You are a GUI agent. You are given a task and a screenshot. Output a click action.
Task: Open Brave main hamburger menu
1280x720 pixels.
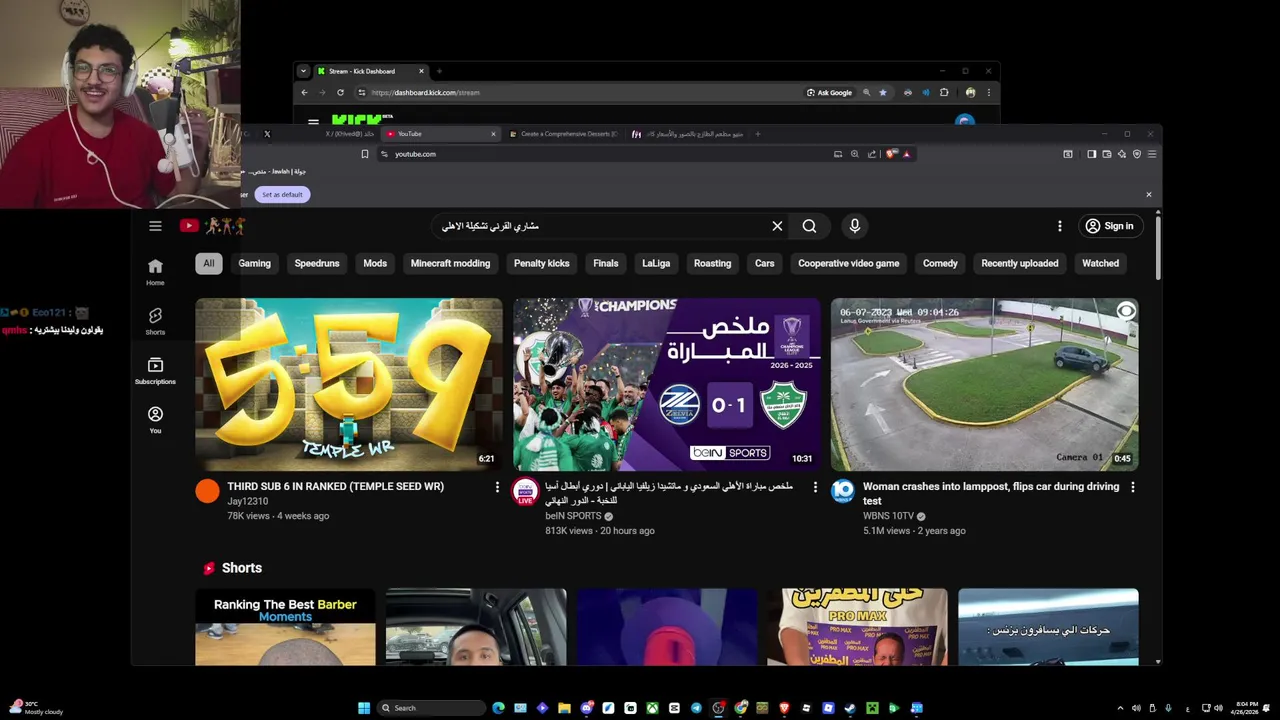pos(1152,154)
